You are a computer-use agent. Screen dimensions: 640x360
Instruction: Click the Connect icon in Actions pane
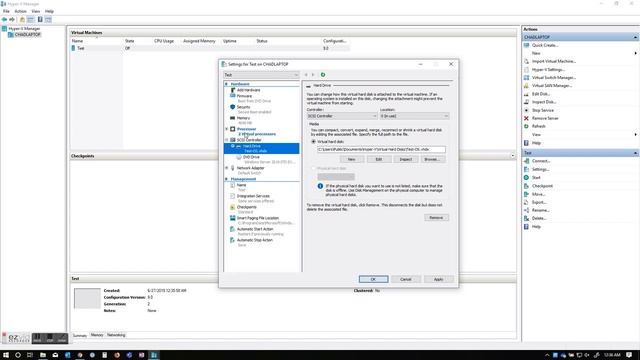pyautogui.click(x=527, y=161)
